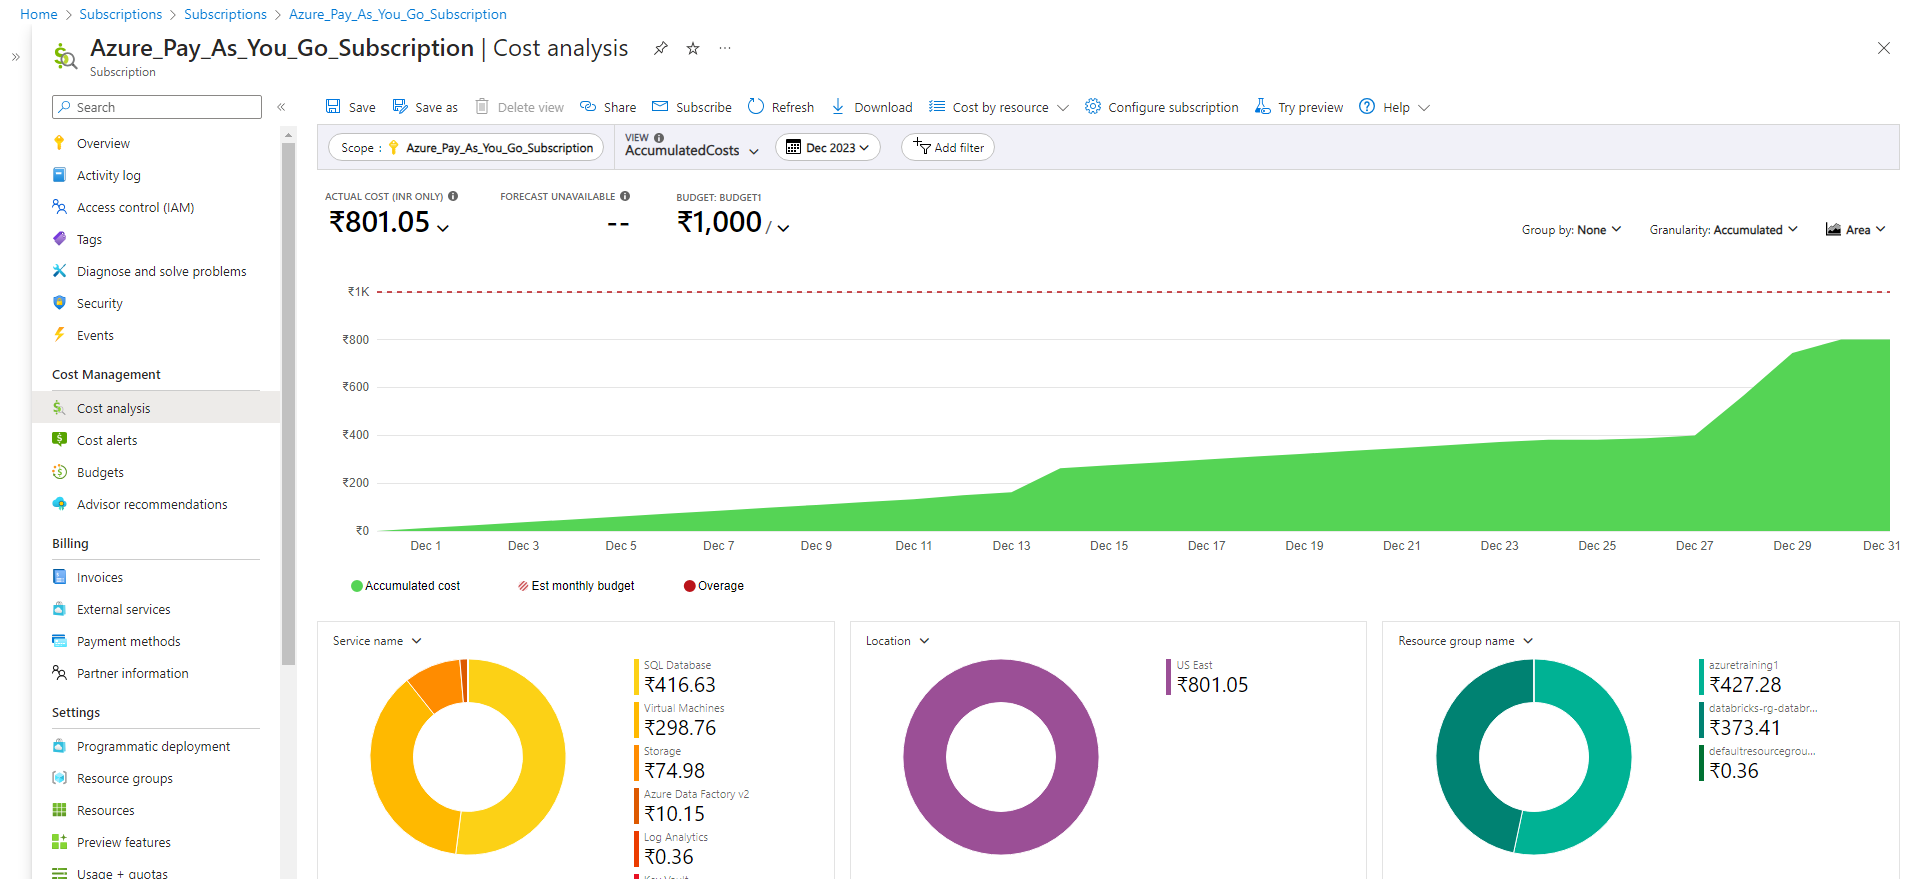The height and width of the screenshot is (879, 1919).
Task: Open Access control (IAM) menu item
Action: 135,207
